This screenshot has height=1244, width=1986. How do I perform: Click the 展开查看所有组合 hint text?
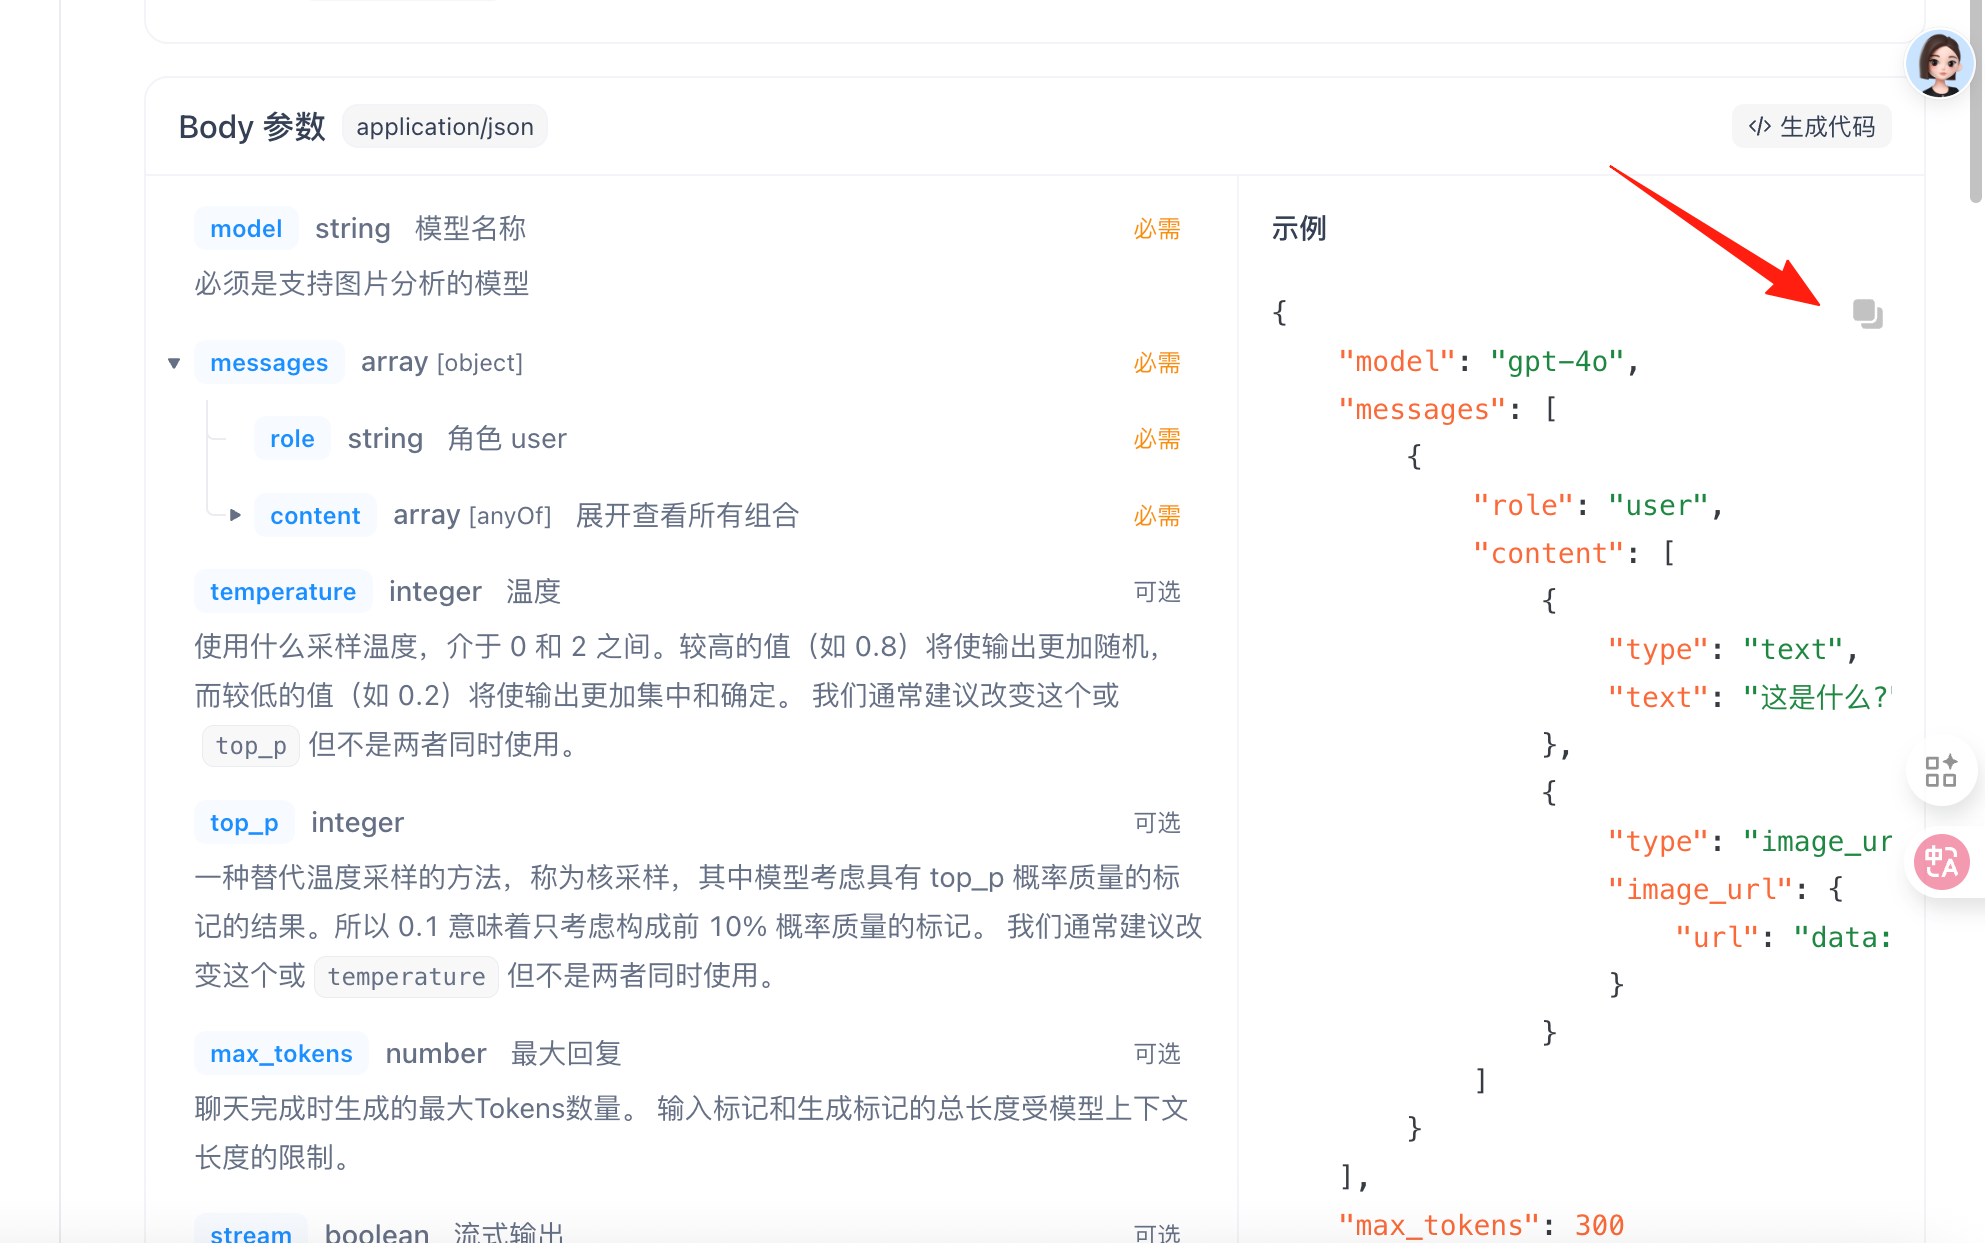[687, 516]
